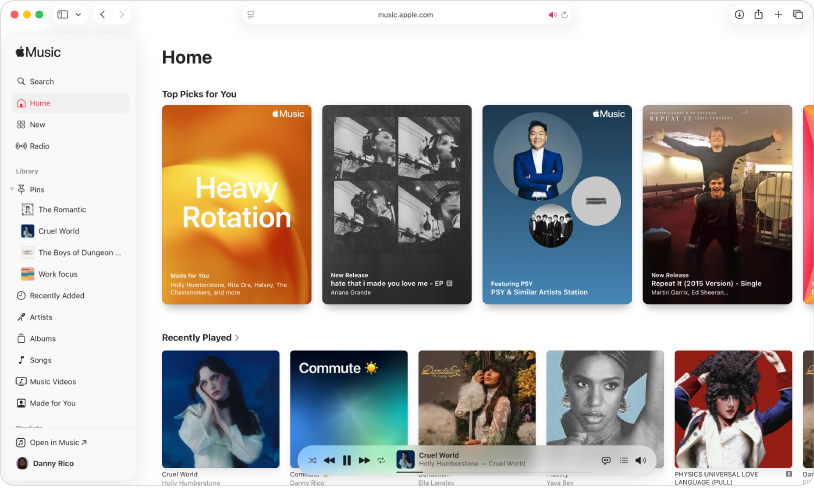Skip to next track
This screenshot has width=814, height=488.
364,460
